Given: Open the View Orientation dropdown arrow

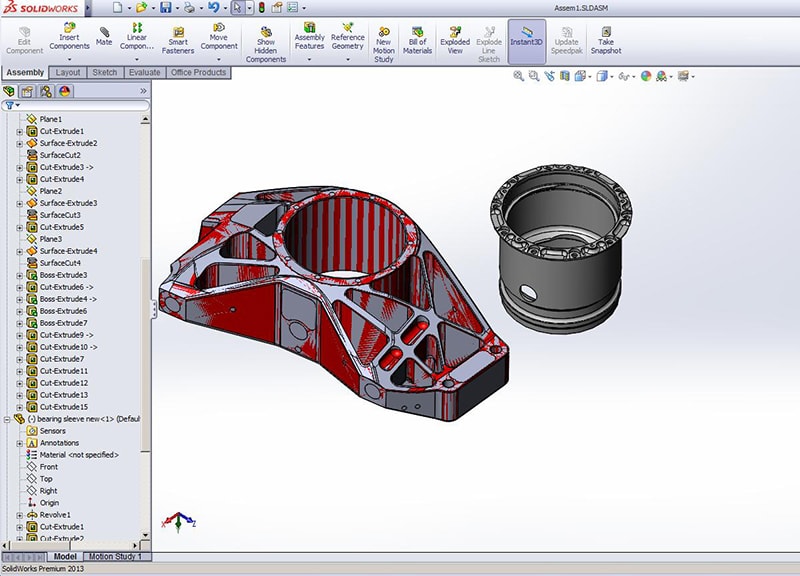Looking at the screenshot, I should 589,75.
